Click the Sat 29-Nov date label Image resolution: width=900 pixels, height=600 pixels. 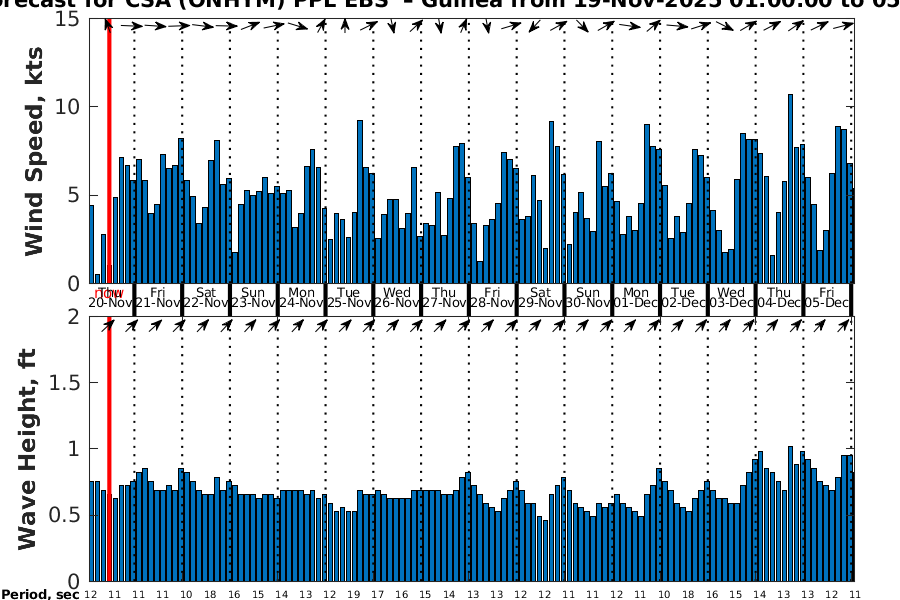[x=541, y=298]
